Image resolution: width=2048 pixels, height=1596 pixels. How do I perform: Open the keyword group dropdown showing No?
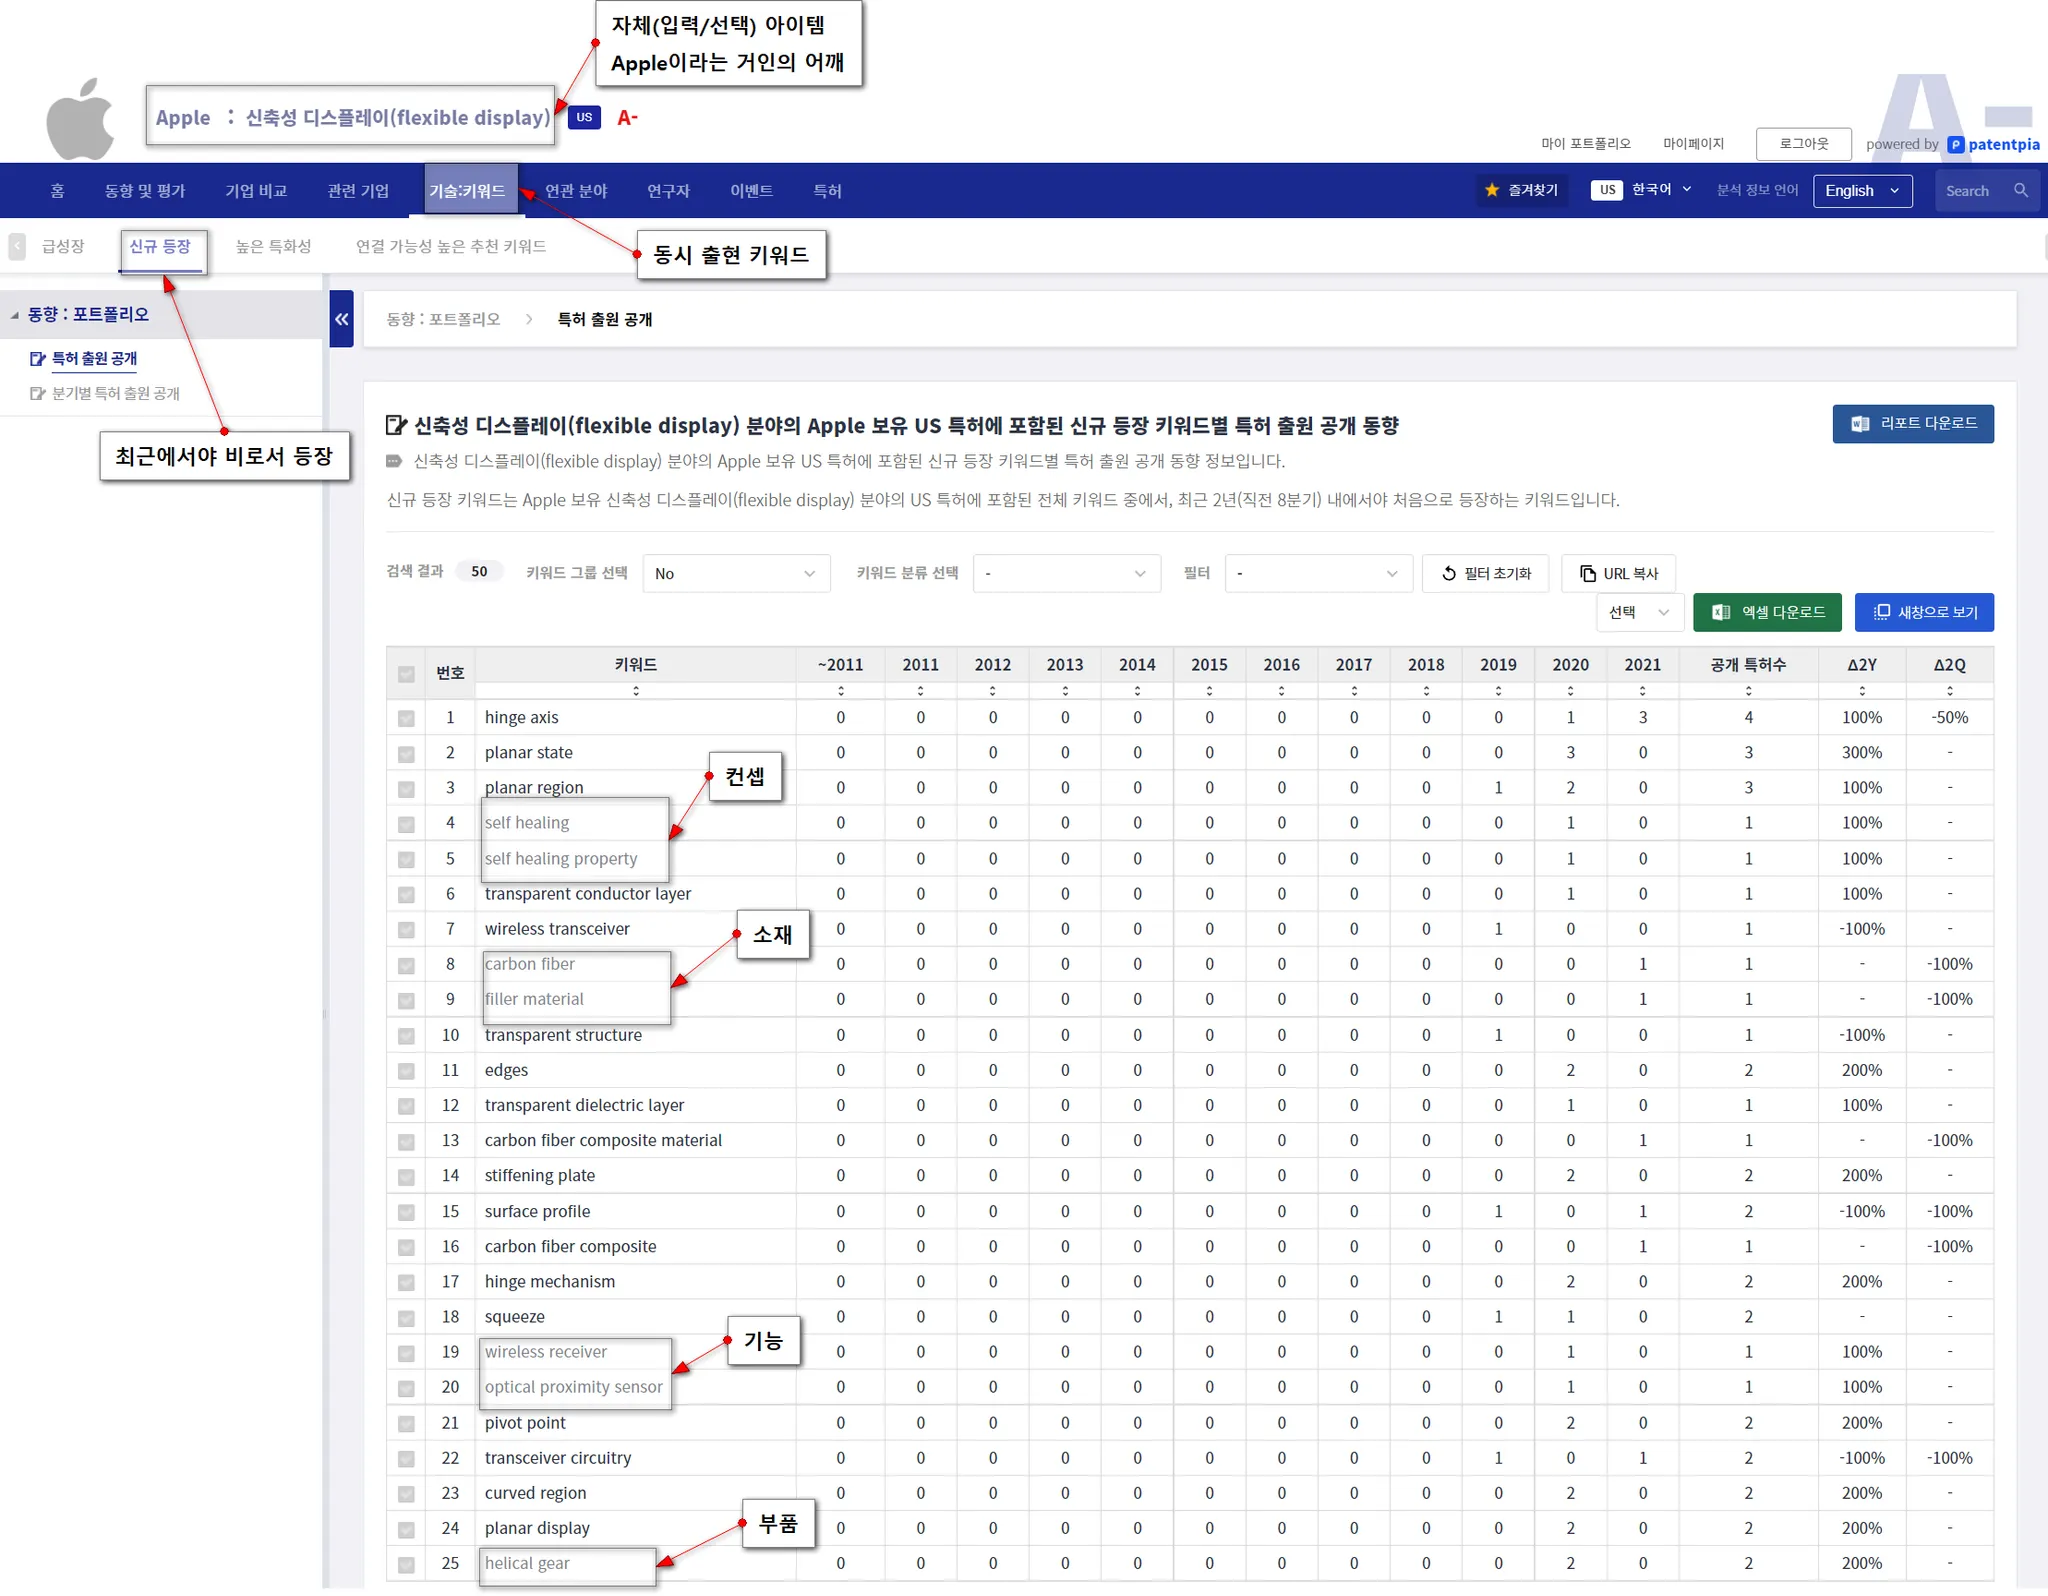pos(735,573)
